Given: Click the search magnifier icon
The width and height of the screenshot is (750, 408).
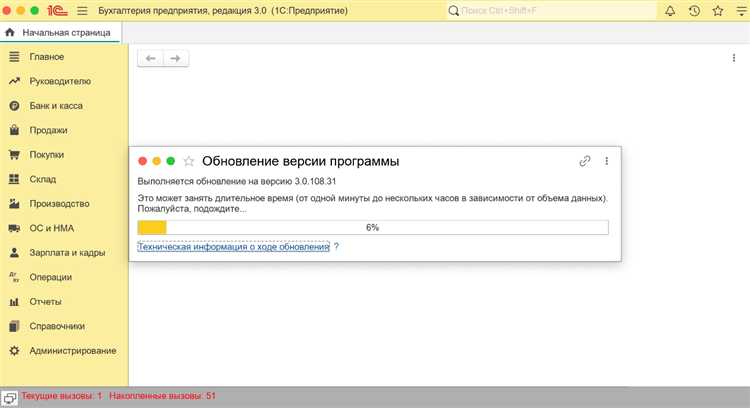Looking at the screenshot, I should pyautogui.click(x=453, y=11).
